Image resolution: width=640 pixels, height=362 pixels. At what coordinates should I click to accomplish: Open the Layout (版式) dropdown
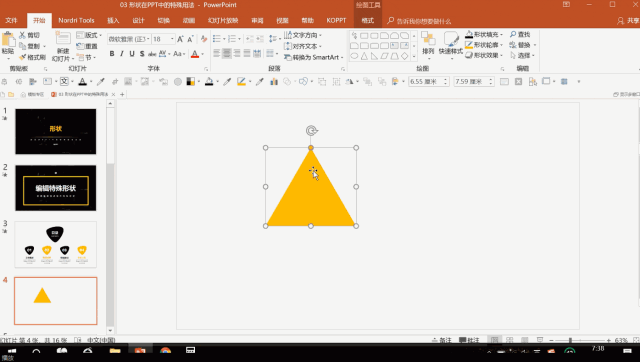tap(89, 35)
